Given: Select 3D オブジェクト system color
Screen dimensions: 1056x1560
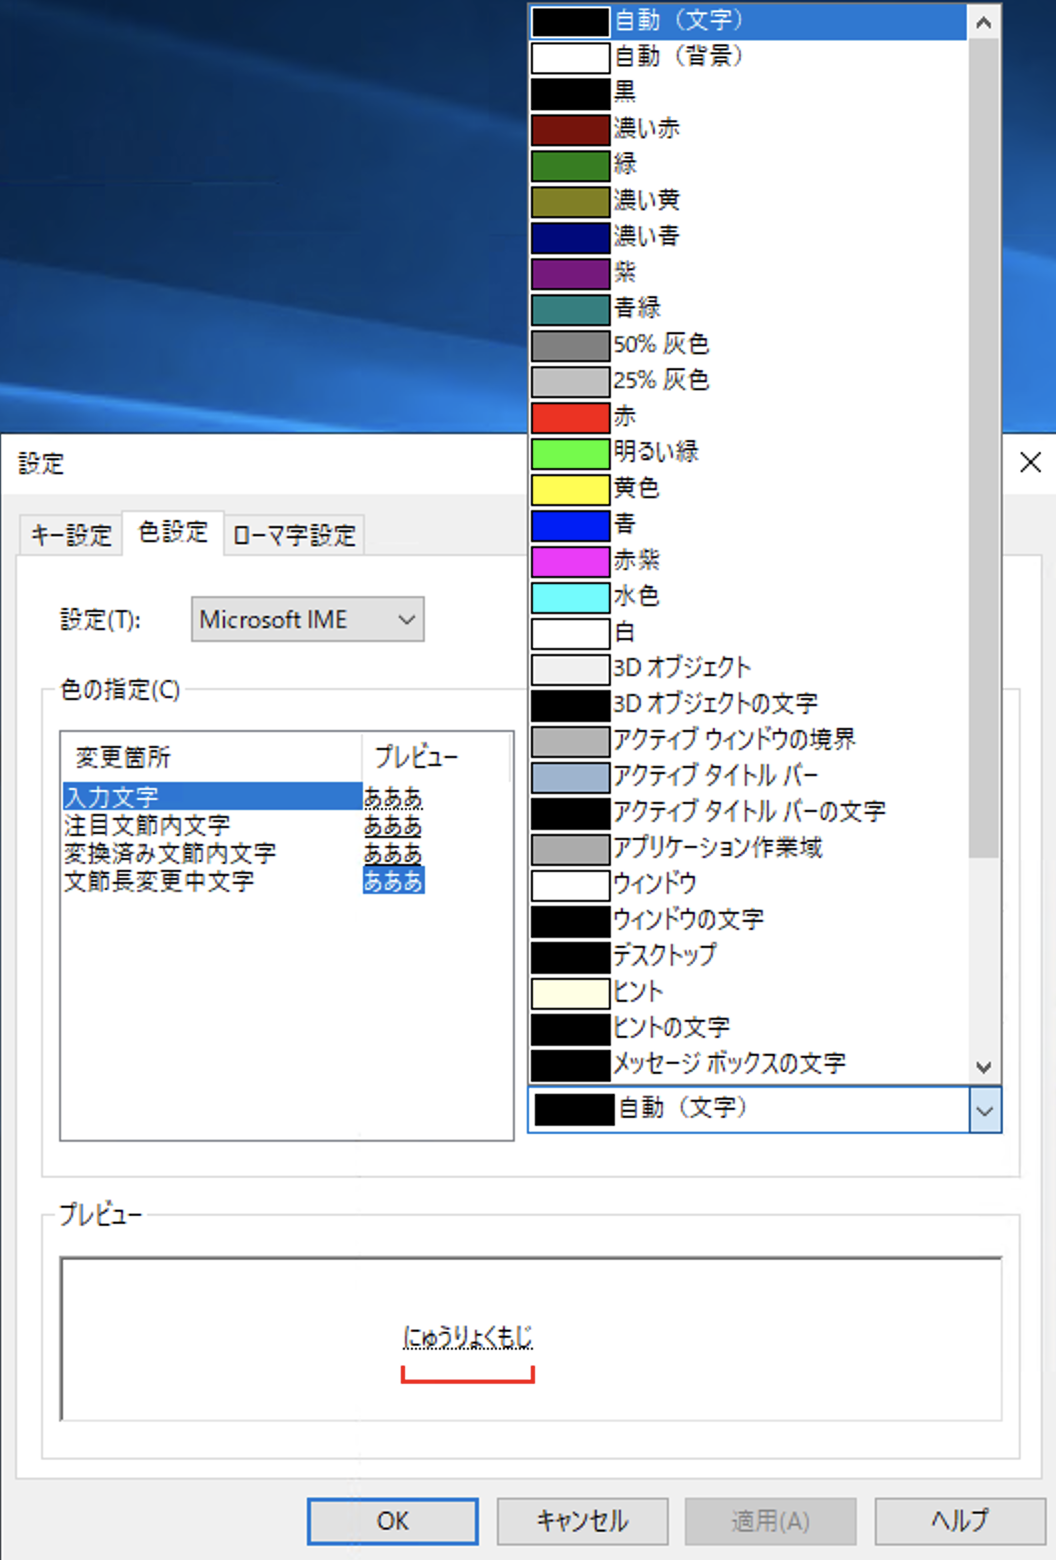Looking at the screenshot, I should click(x=748, y=669).
